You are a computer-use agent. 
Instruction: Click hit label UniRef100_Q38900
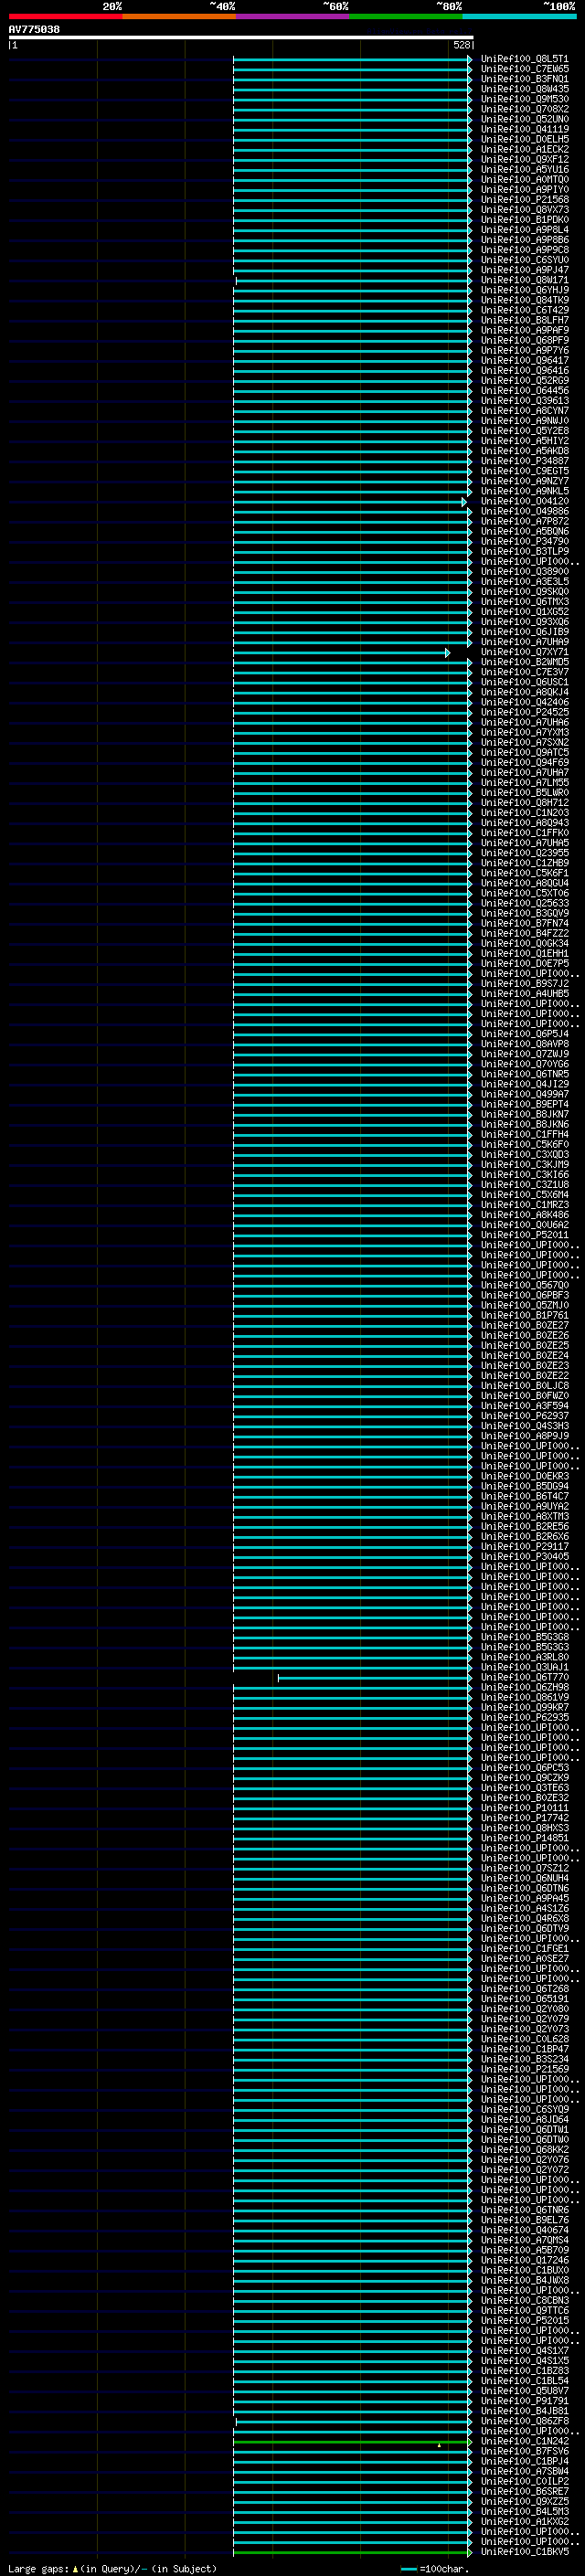(x=524, y=572)
